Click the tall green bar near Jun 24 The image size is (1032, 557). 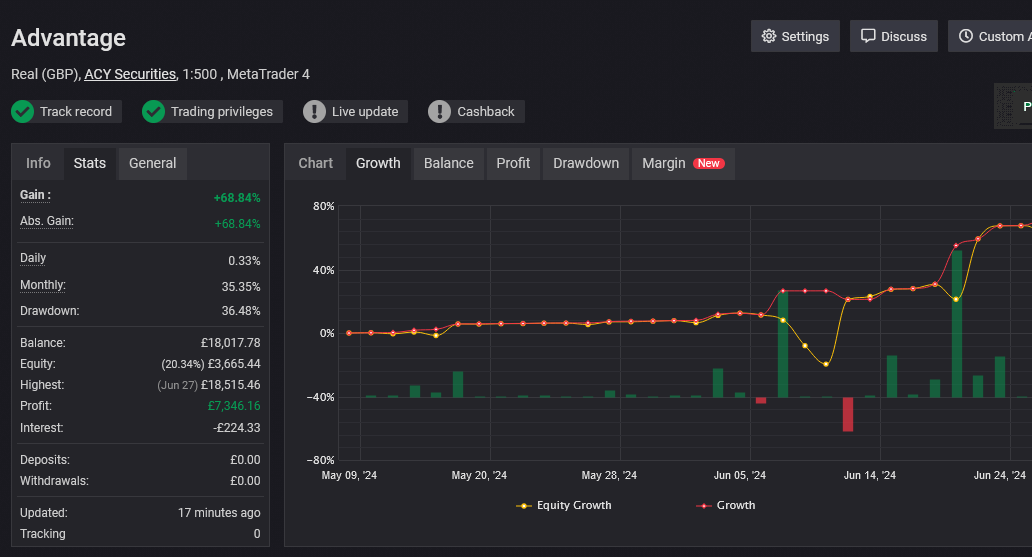pos(957,323)
